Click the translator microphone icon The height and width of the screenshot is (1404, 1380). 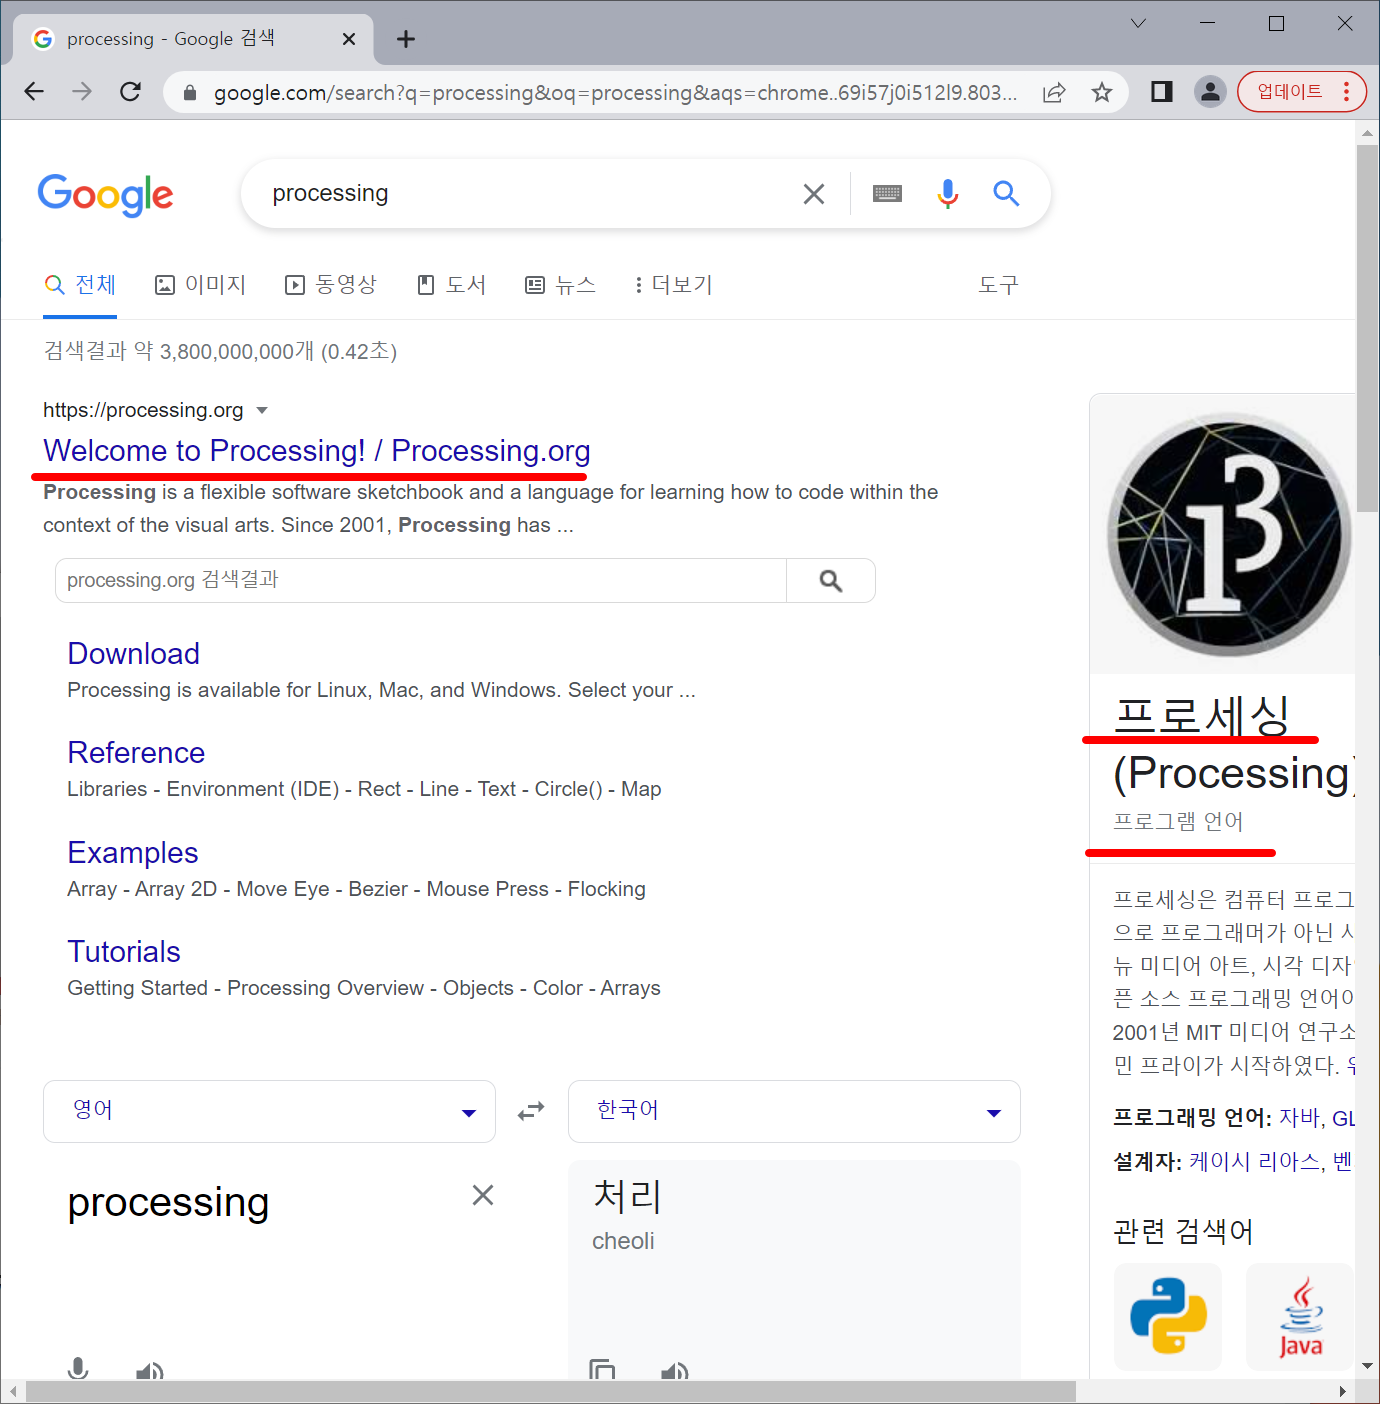point(78,1369)
